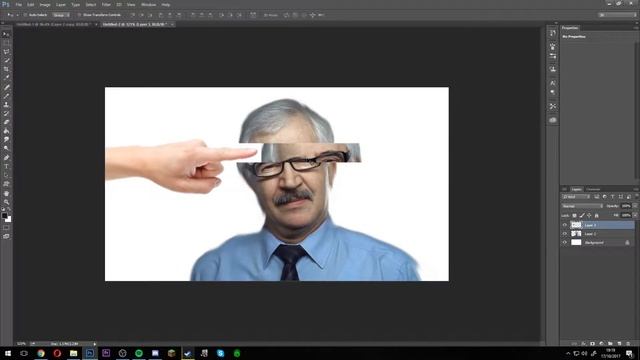Select the Brush tool
This screenshot has height=360, width=640.
tap(6, 96)
